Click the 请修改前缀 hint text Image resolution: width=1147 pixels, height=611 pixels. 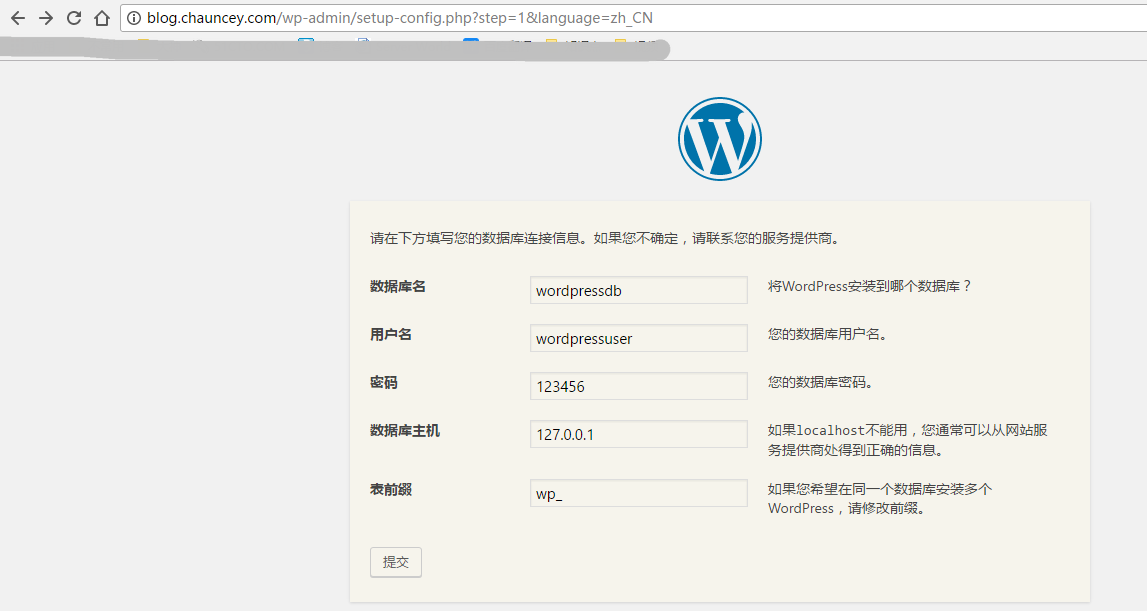coord(880,498)
